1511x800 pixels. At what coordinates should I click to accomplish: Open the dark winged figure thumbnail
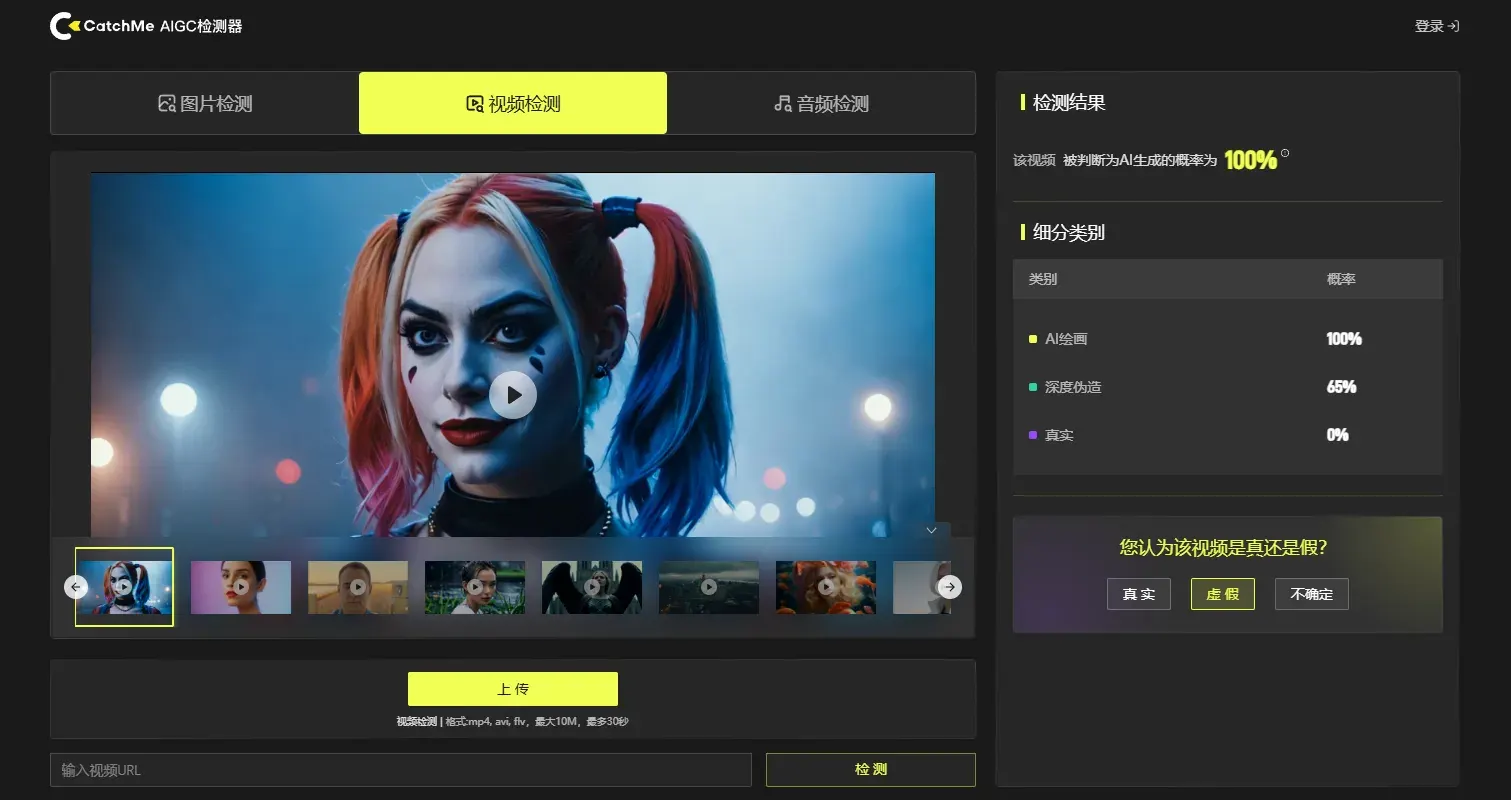pos(592,587)
